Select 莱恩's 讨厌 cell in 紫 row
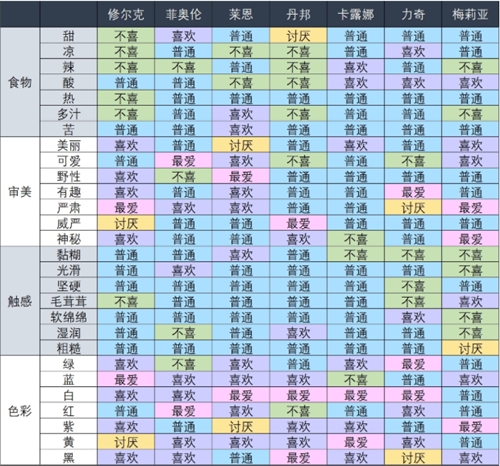Viewport: 500px width, 466px height. tap(241, 426)
